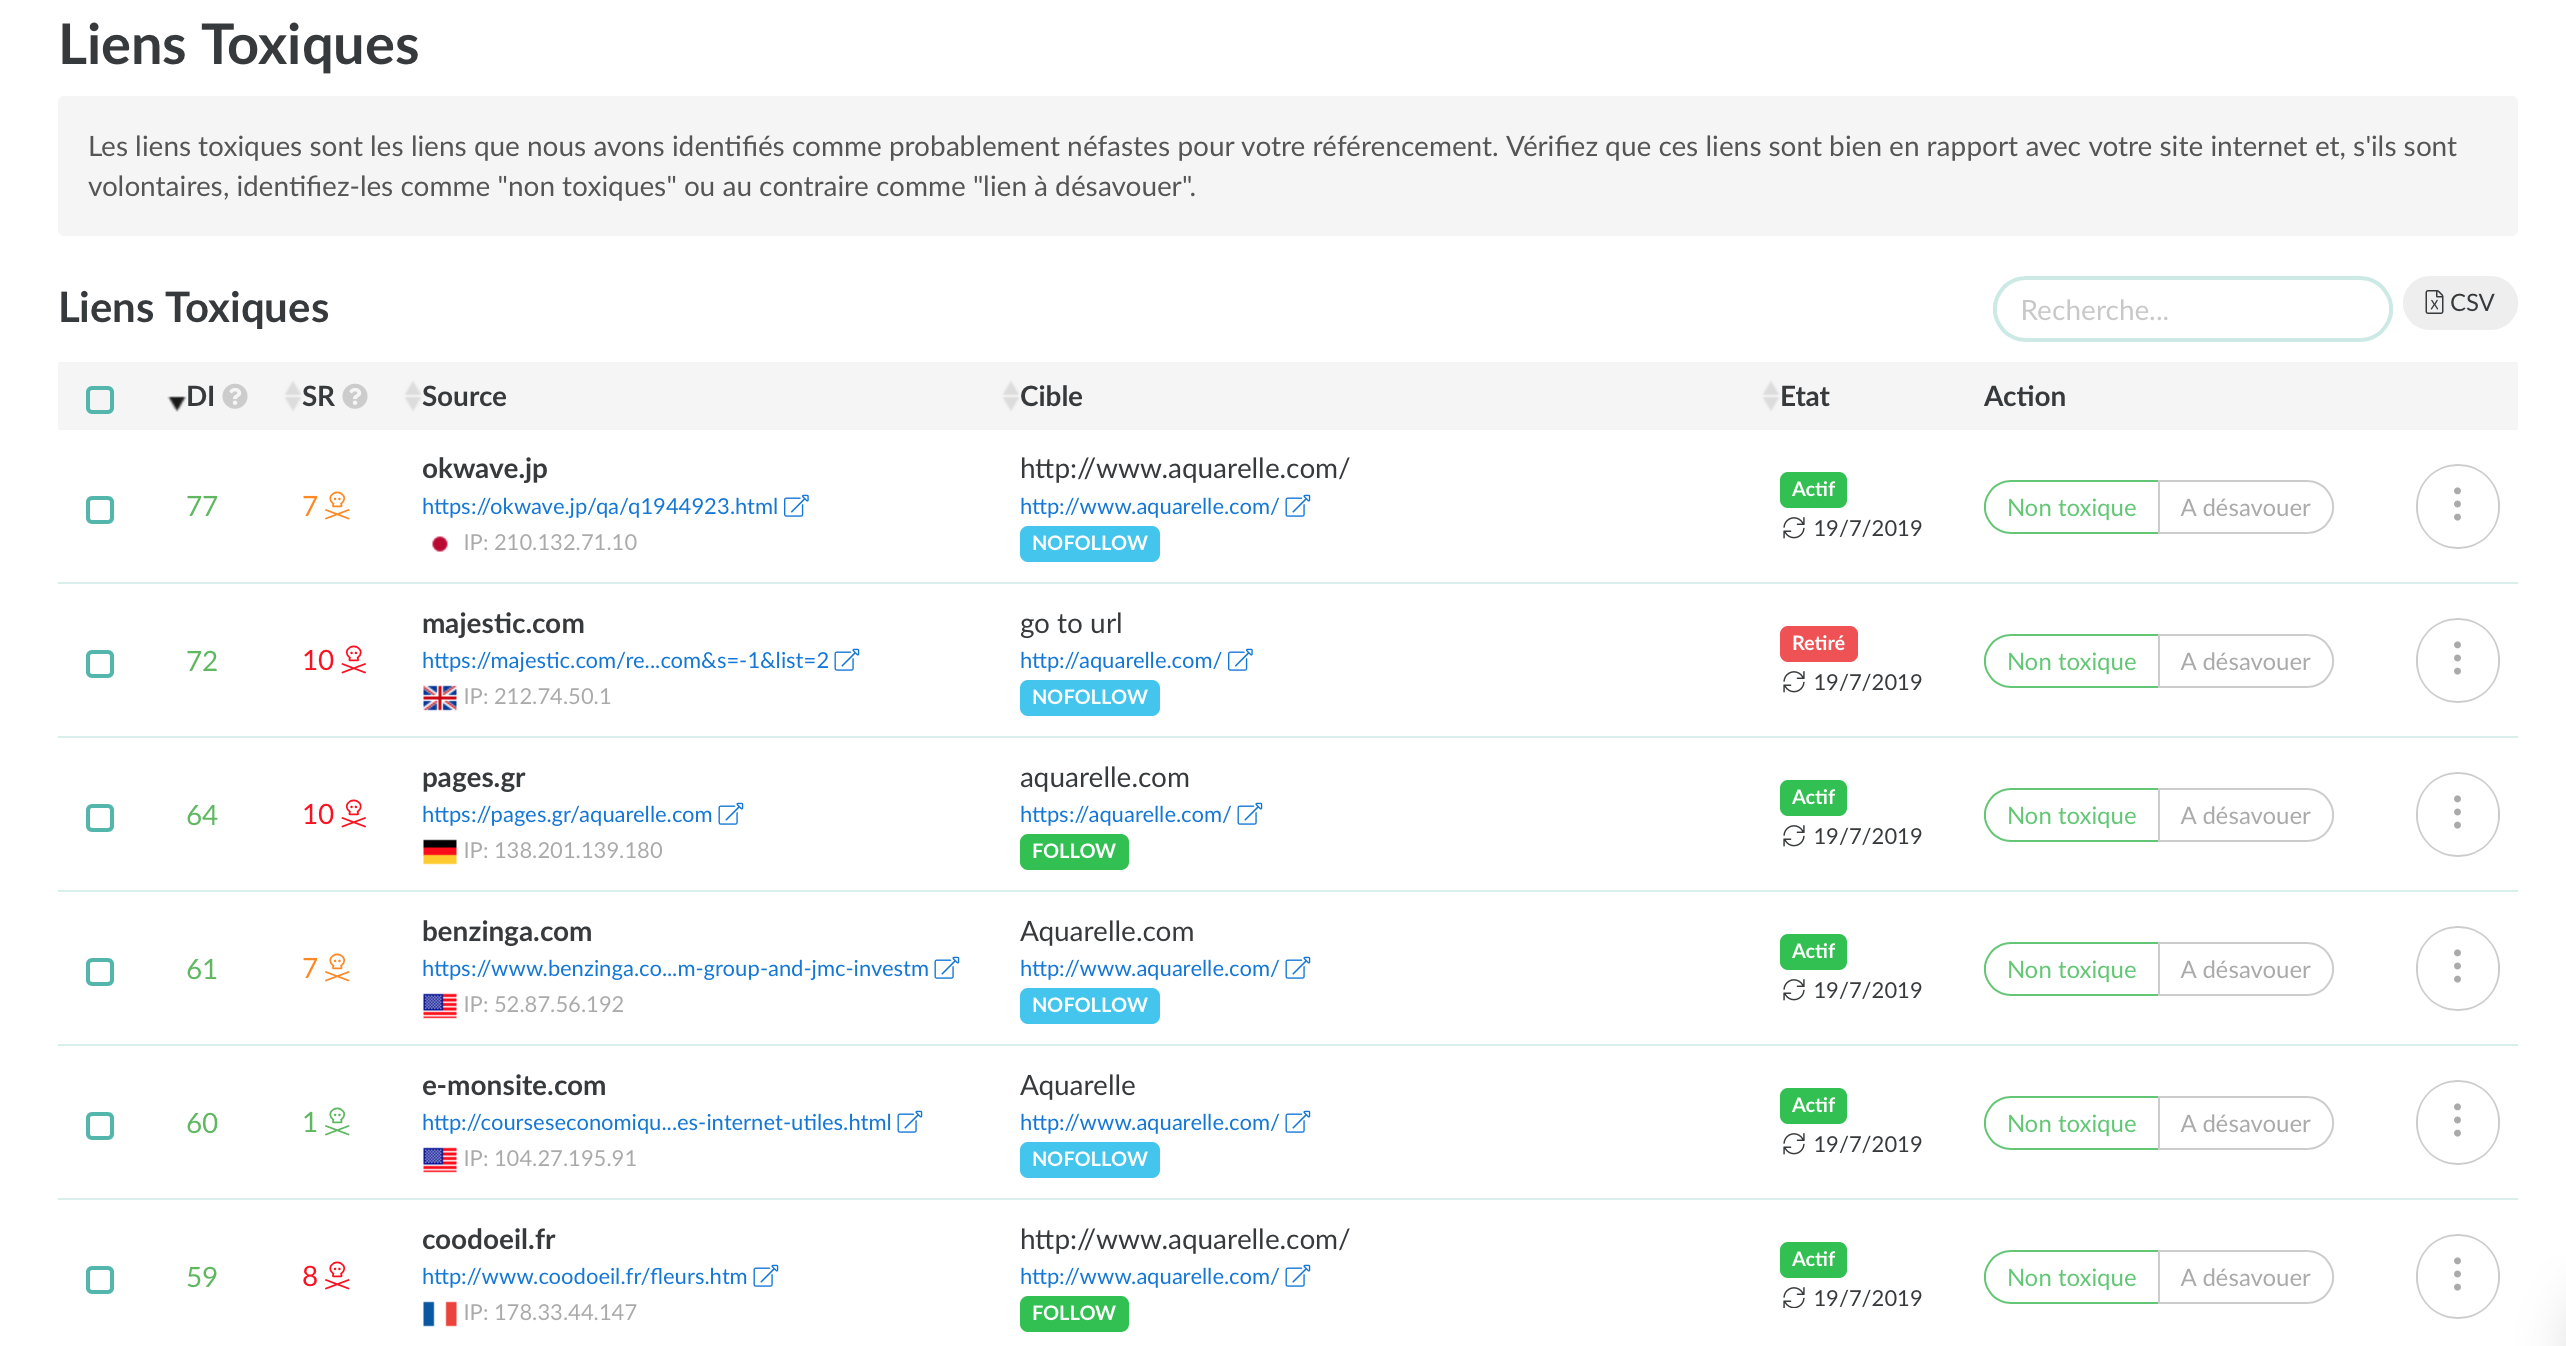Viewport: 2566px width, 1346px height.
Task: Click the skull icon in majestic.com row
Action: click(353, 660)
